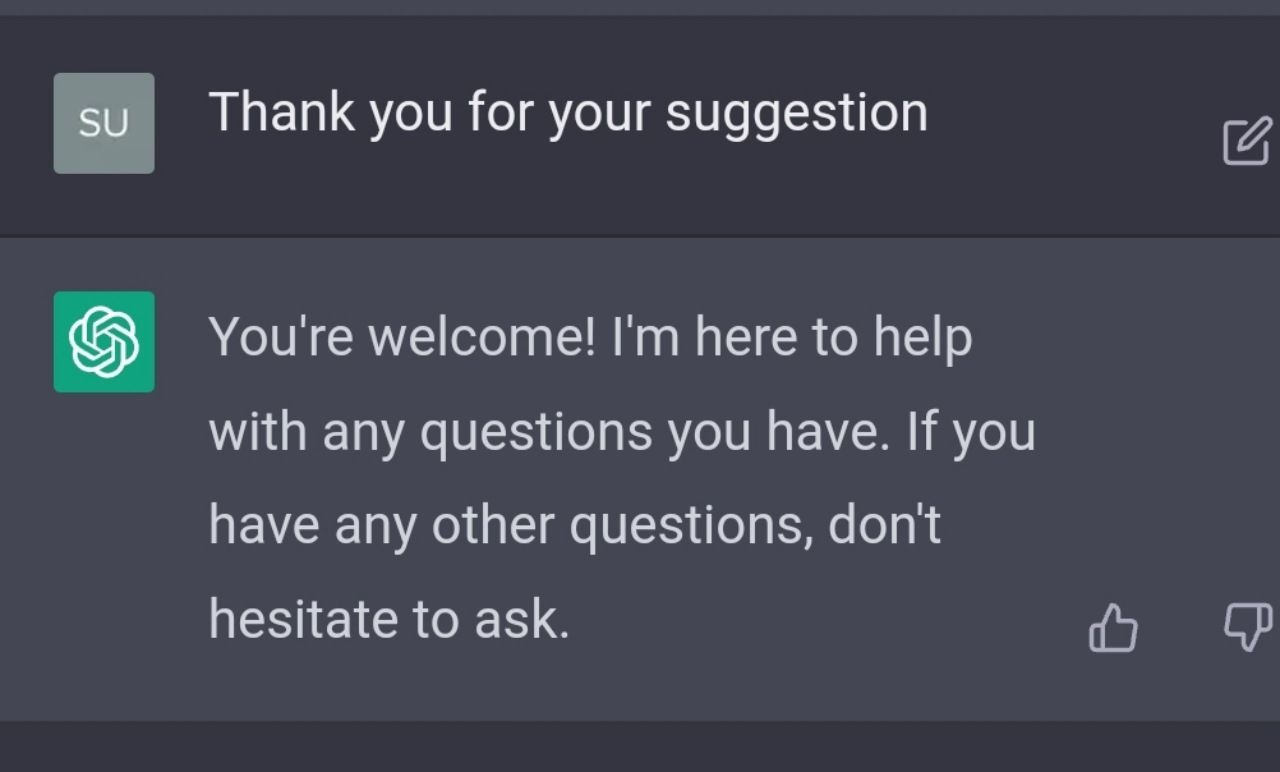Viewport: 1280px width, 772px height.
Task: Click the green ChatGPT logo avatar
Action: [104, 342]
